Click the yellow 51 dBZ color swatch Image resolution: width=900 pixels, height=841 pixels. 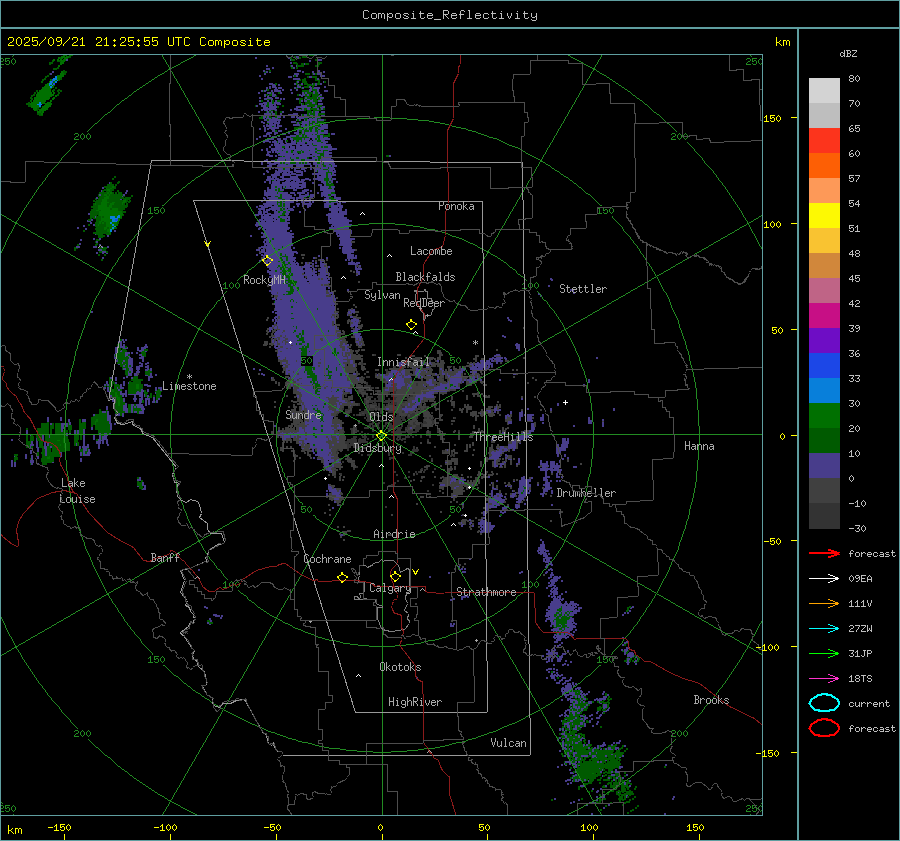pos(824,215)
